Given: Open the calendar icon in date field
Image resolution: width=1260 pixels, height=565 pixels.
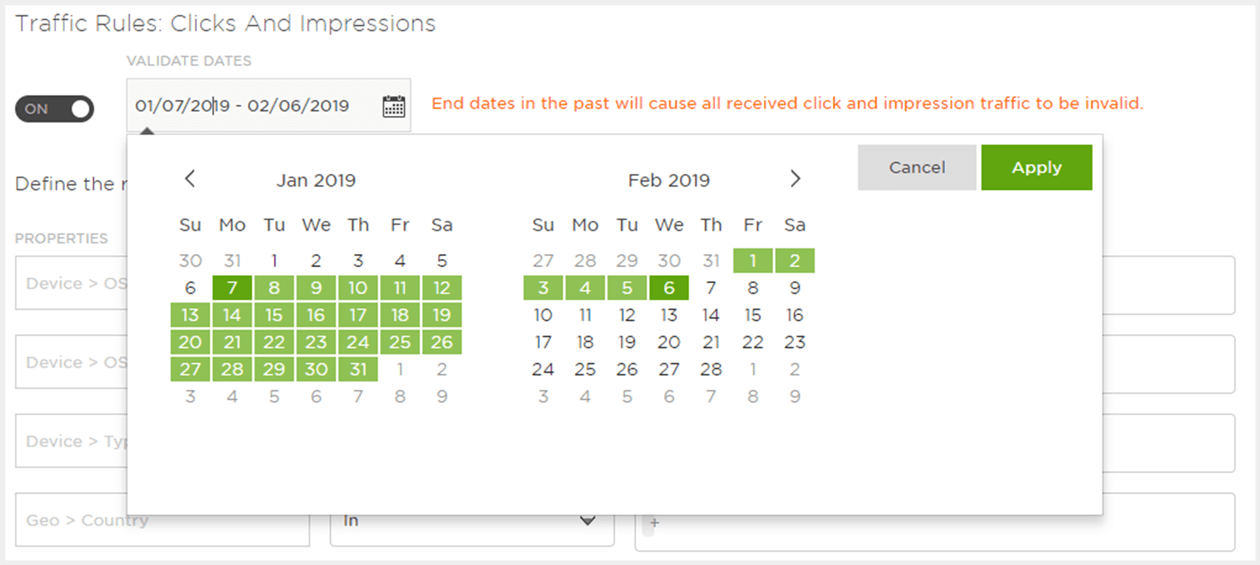Looking at the screenshot, I should point(394,106).
